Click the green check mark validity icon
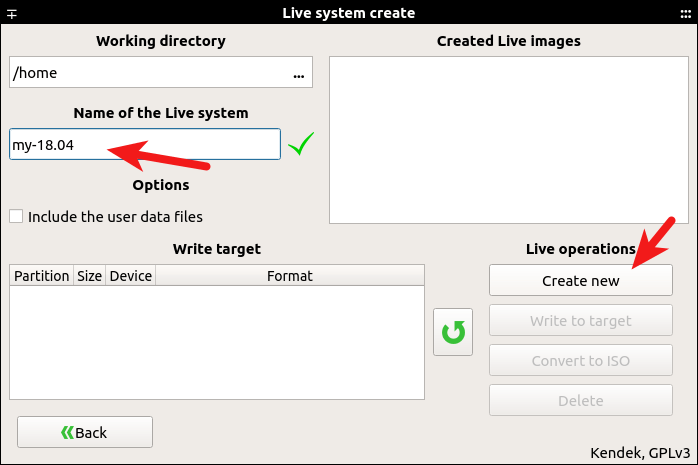This screenshot has height=465, width=698. 300,145
